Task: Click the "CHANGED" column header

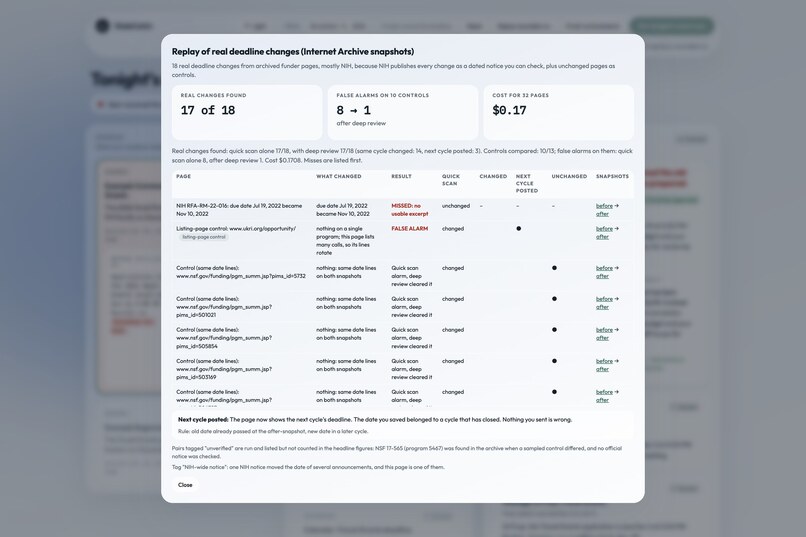Action: (493, 176)
